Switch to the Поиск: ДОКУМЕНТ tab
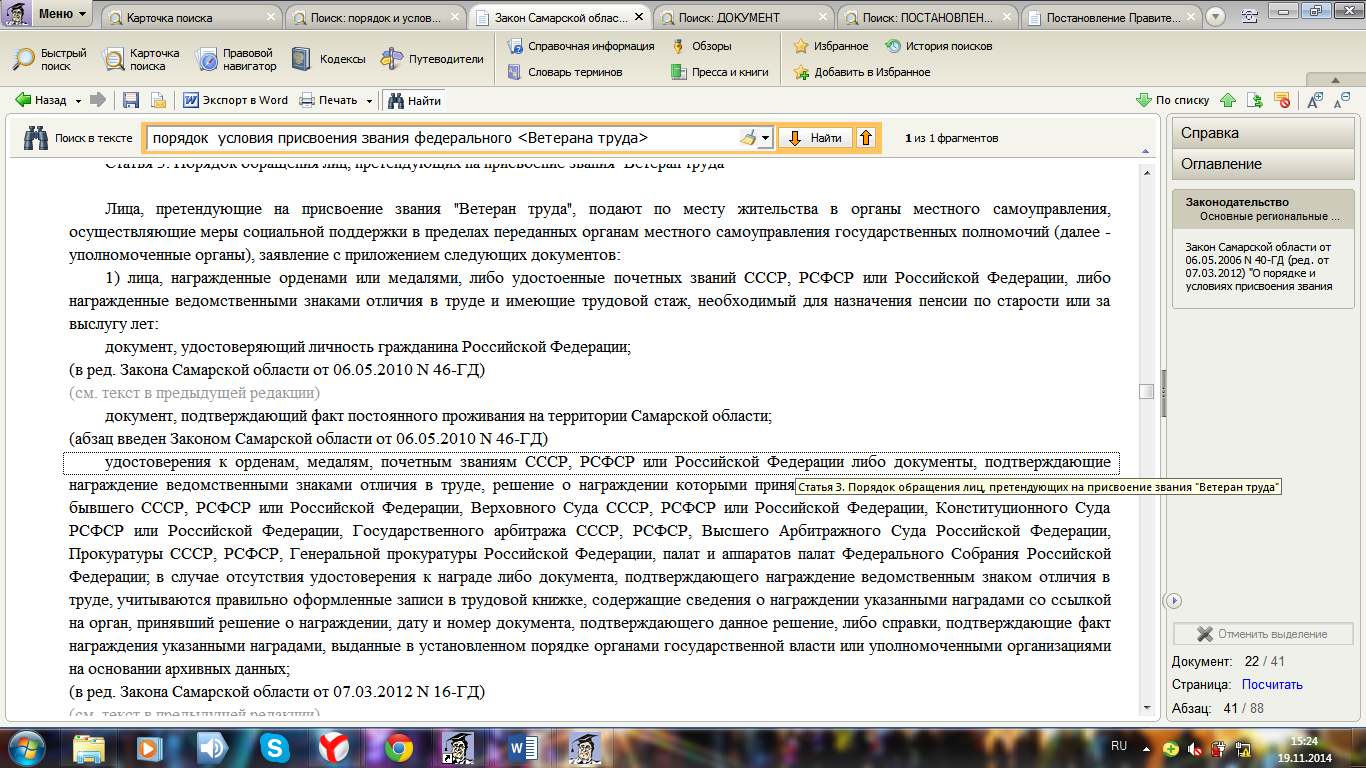This screenshot has width=1366, height=768. point(742,18)
